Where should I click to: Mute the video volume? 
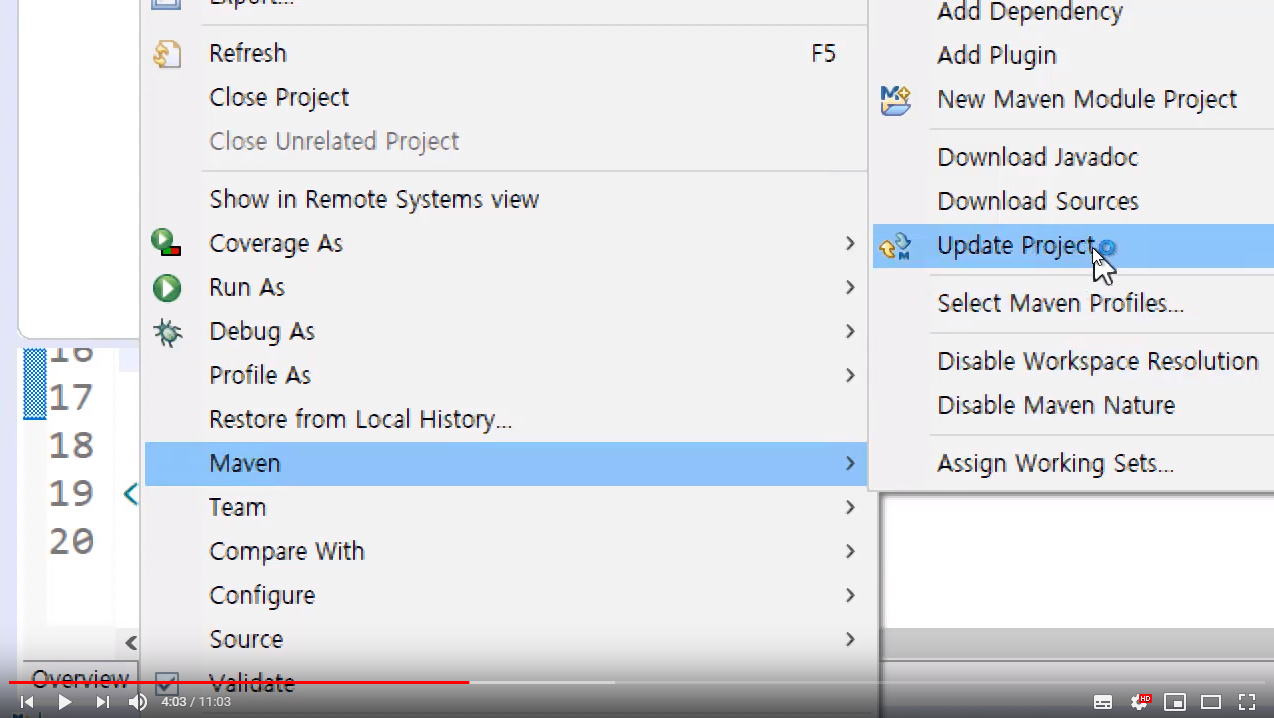click(138, 702)
